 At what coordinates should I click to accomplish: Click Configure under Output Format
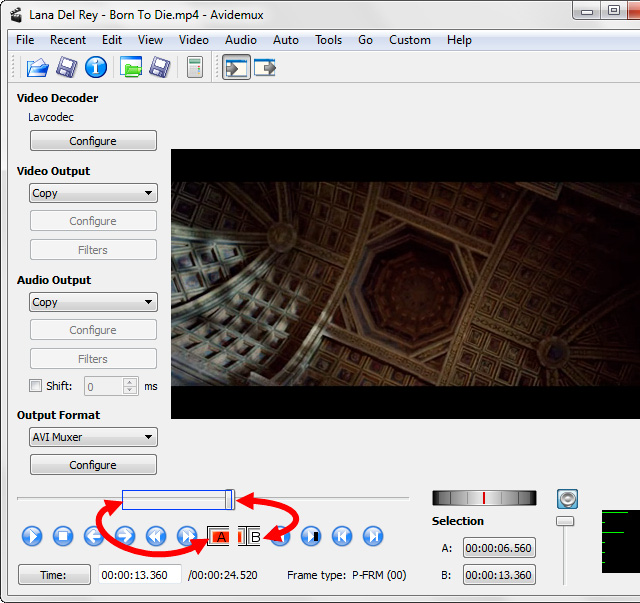93,465
